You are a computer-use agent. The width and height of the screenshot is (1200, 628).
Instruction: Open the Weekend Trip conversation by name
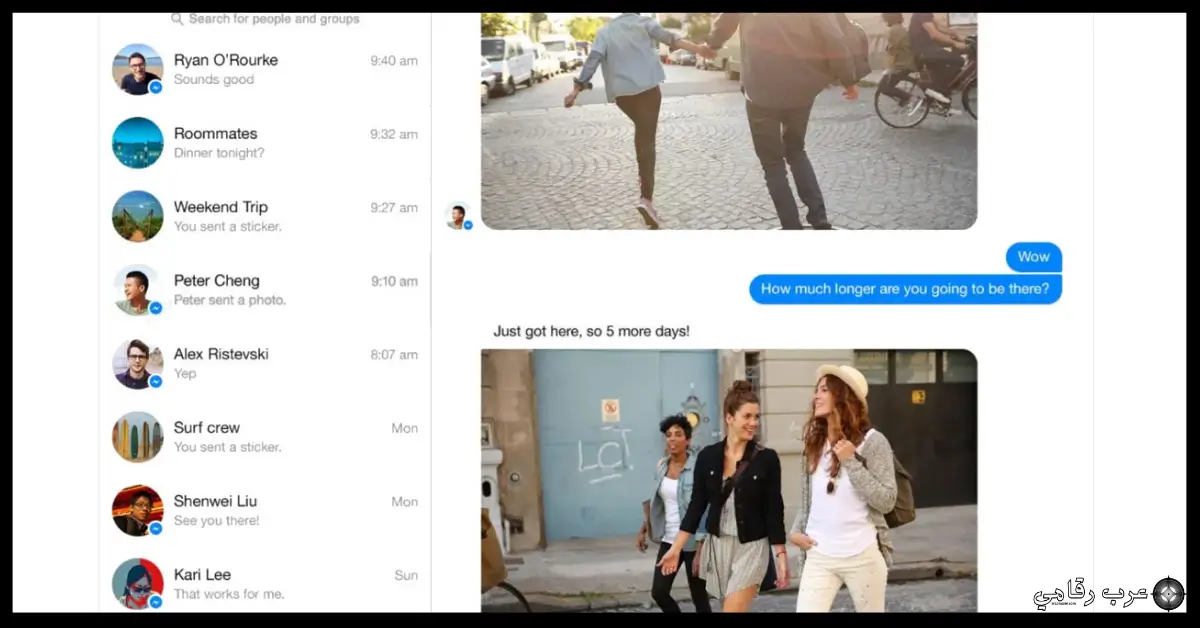pos(221,207)
